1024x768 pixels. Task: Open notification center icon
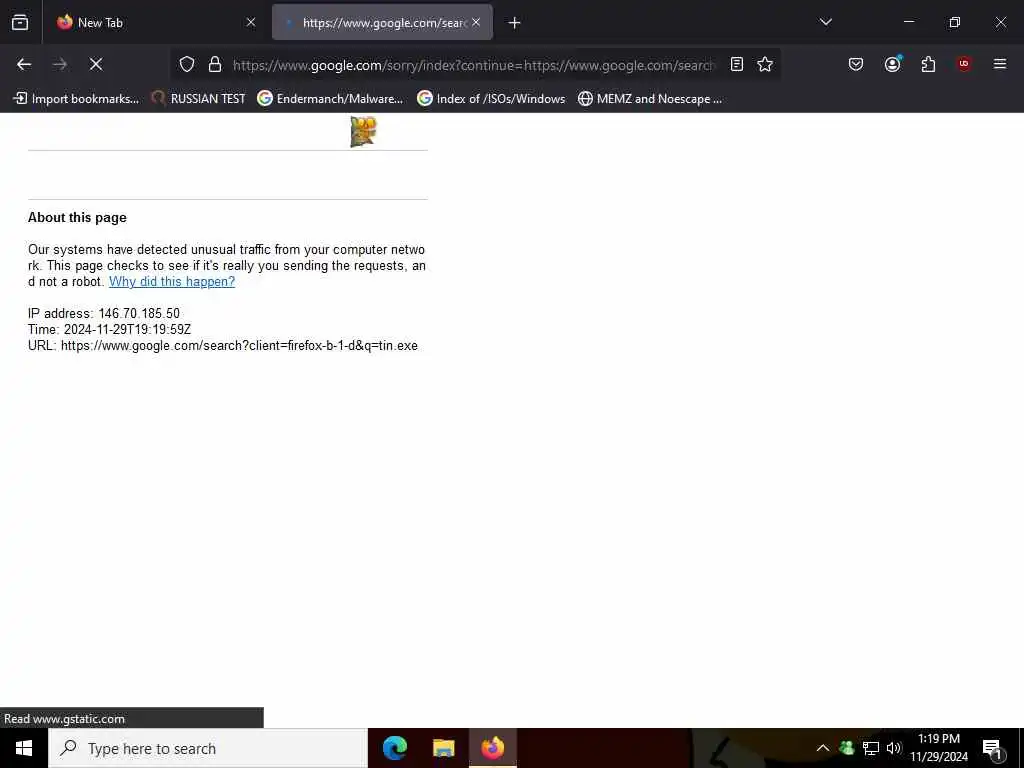coord(993,749)
